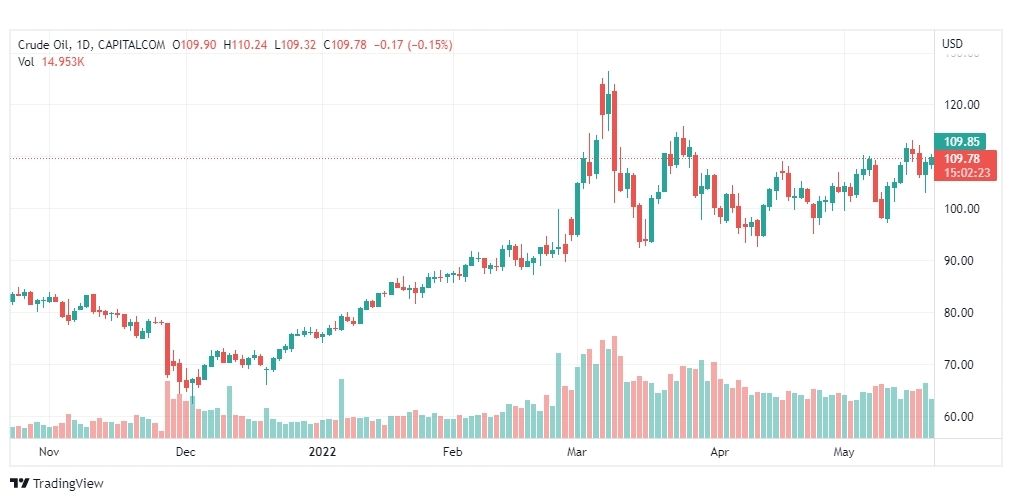Click the Feb time axis label

point(452,451)
